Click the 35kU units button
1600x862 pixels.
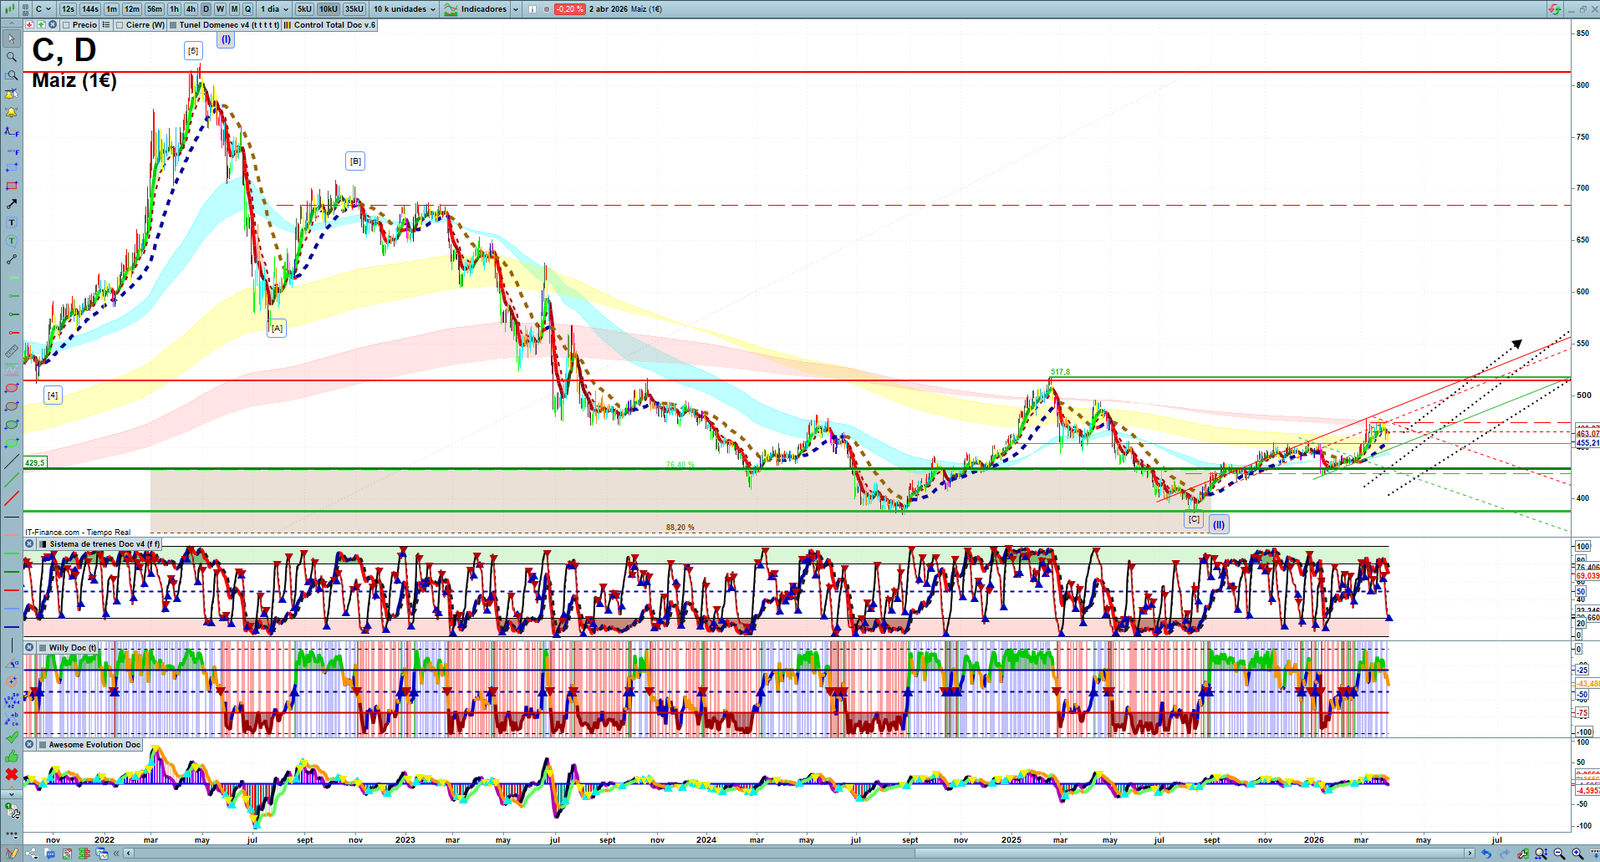(x=354, y=9)
